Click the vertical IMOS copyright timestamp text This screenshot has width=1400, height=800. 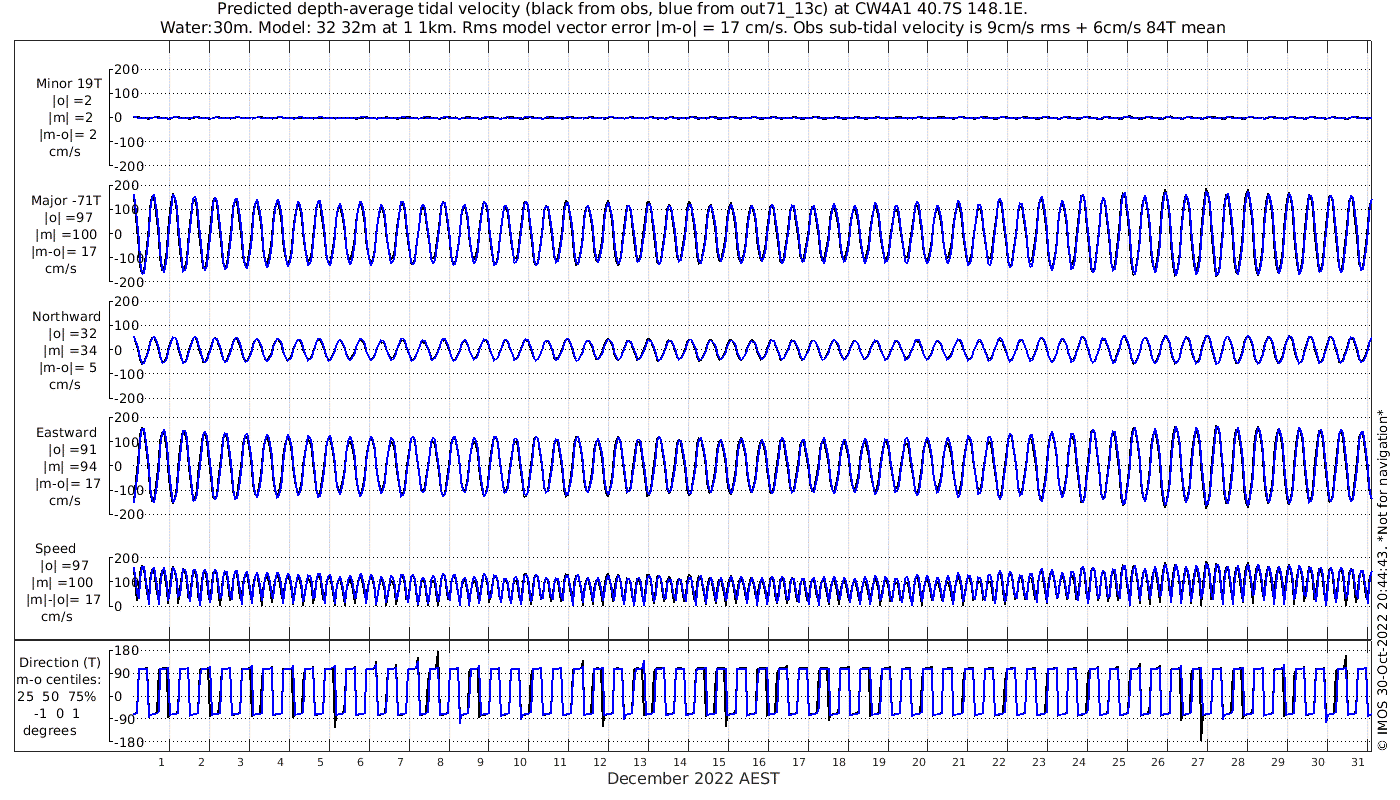[1383, 580]
